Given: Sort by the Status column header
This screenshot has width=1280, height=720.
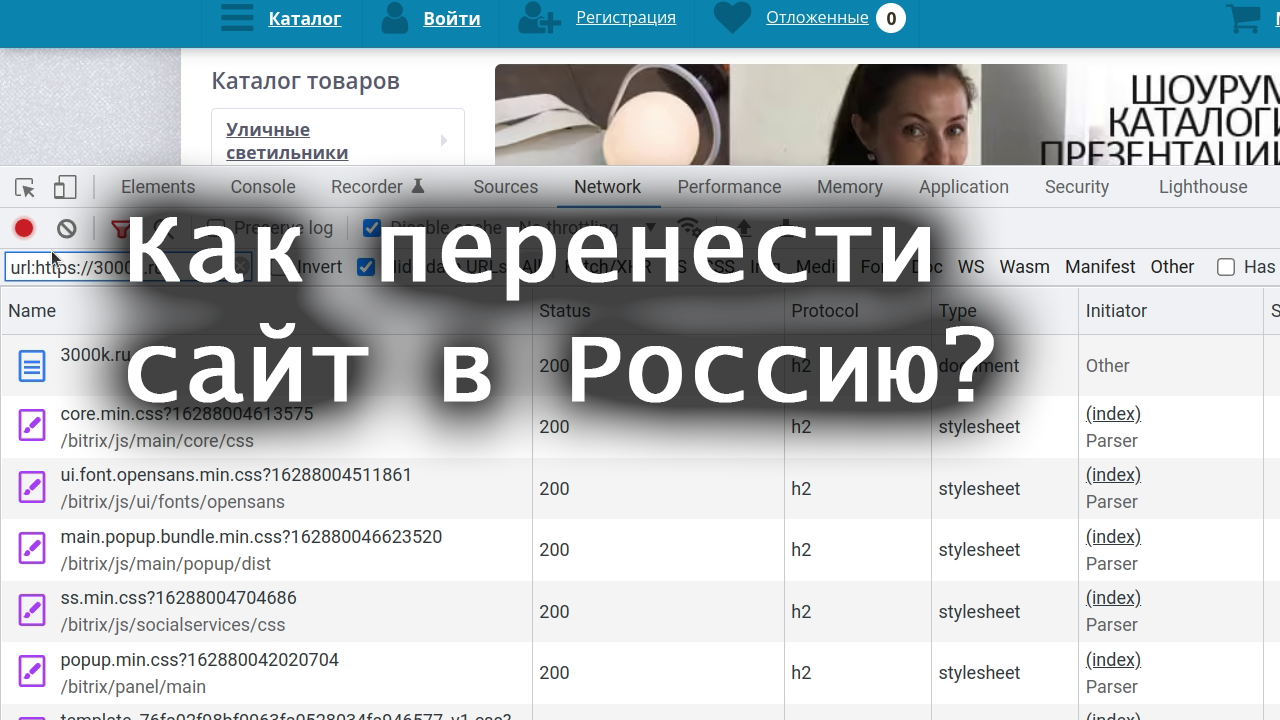Looking at the screenshot, I should pos(658,311).
